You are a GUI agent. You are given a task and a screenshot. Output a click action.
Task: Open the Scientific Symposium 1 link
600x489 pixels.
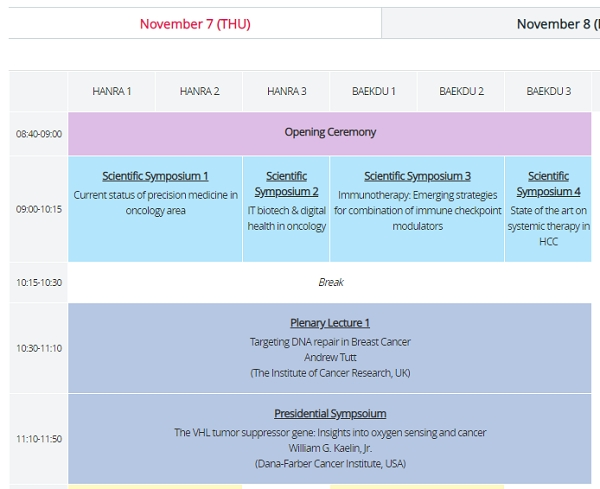[x=155, y=176]
